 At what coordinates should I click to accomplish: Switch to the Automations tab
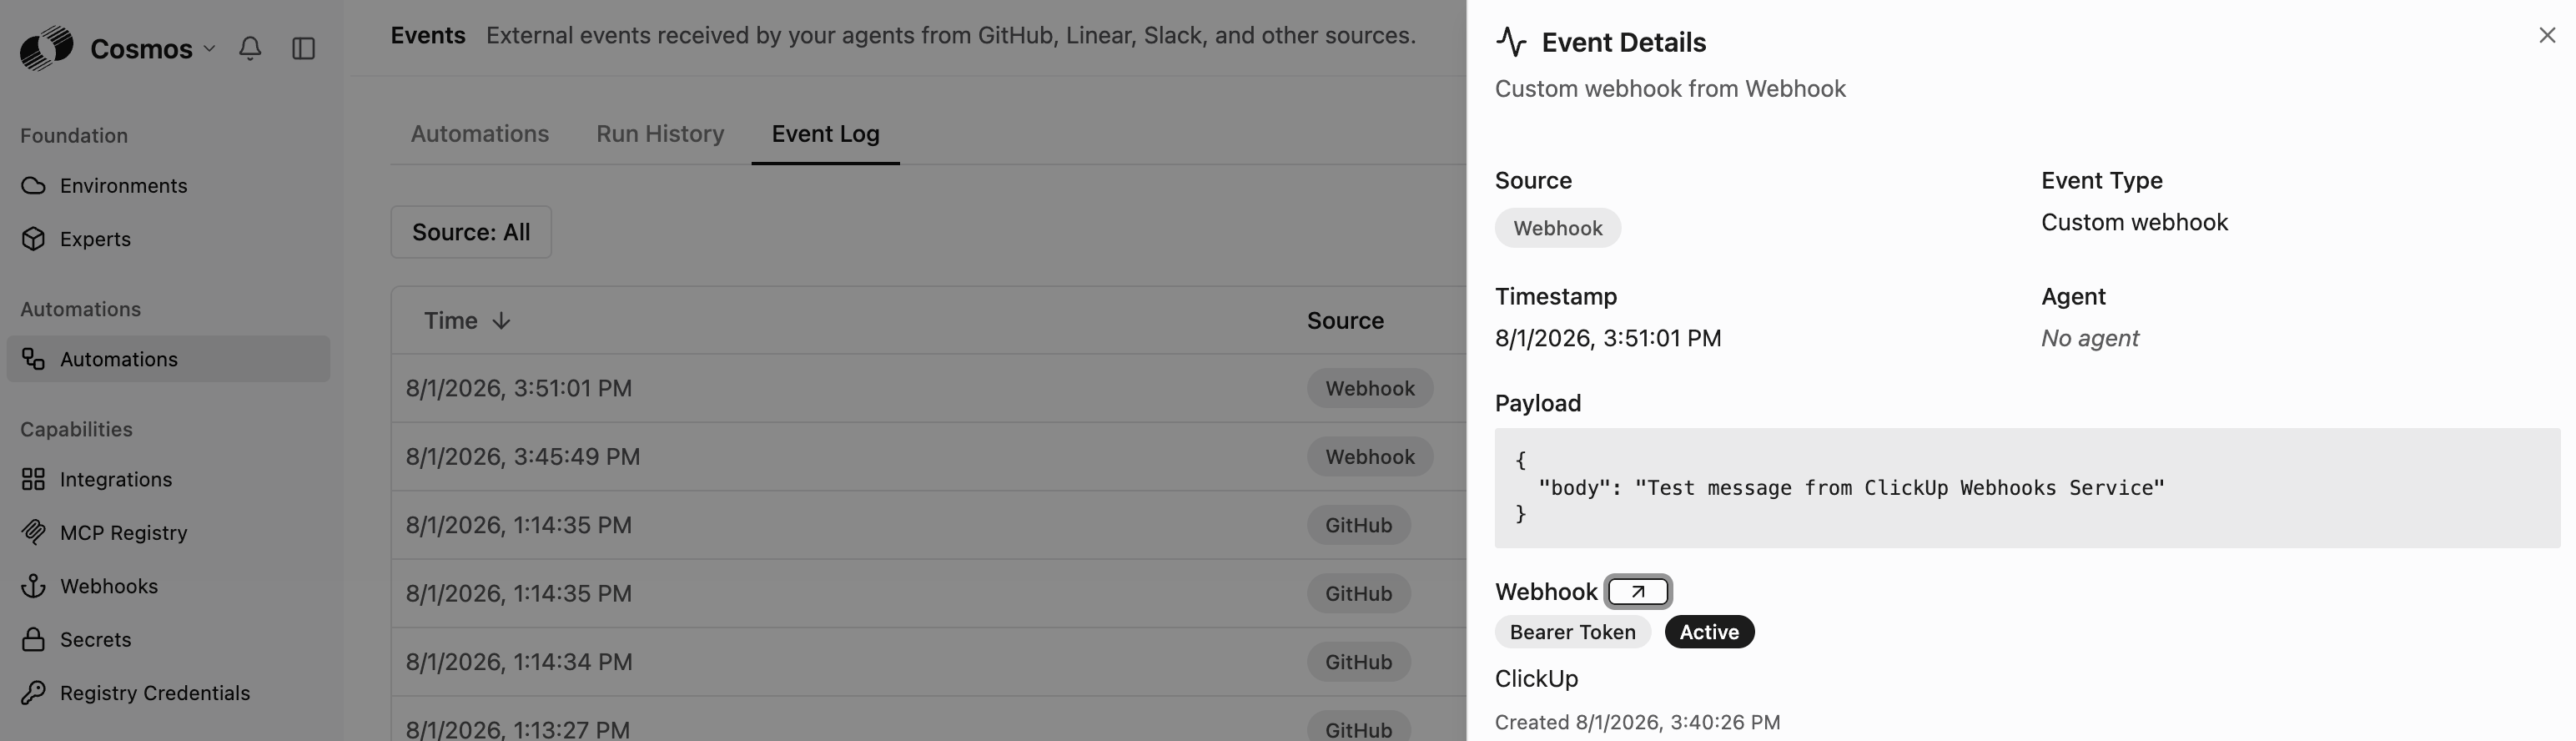pos(480,133)
